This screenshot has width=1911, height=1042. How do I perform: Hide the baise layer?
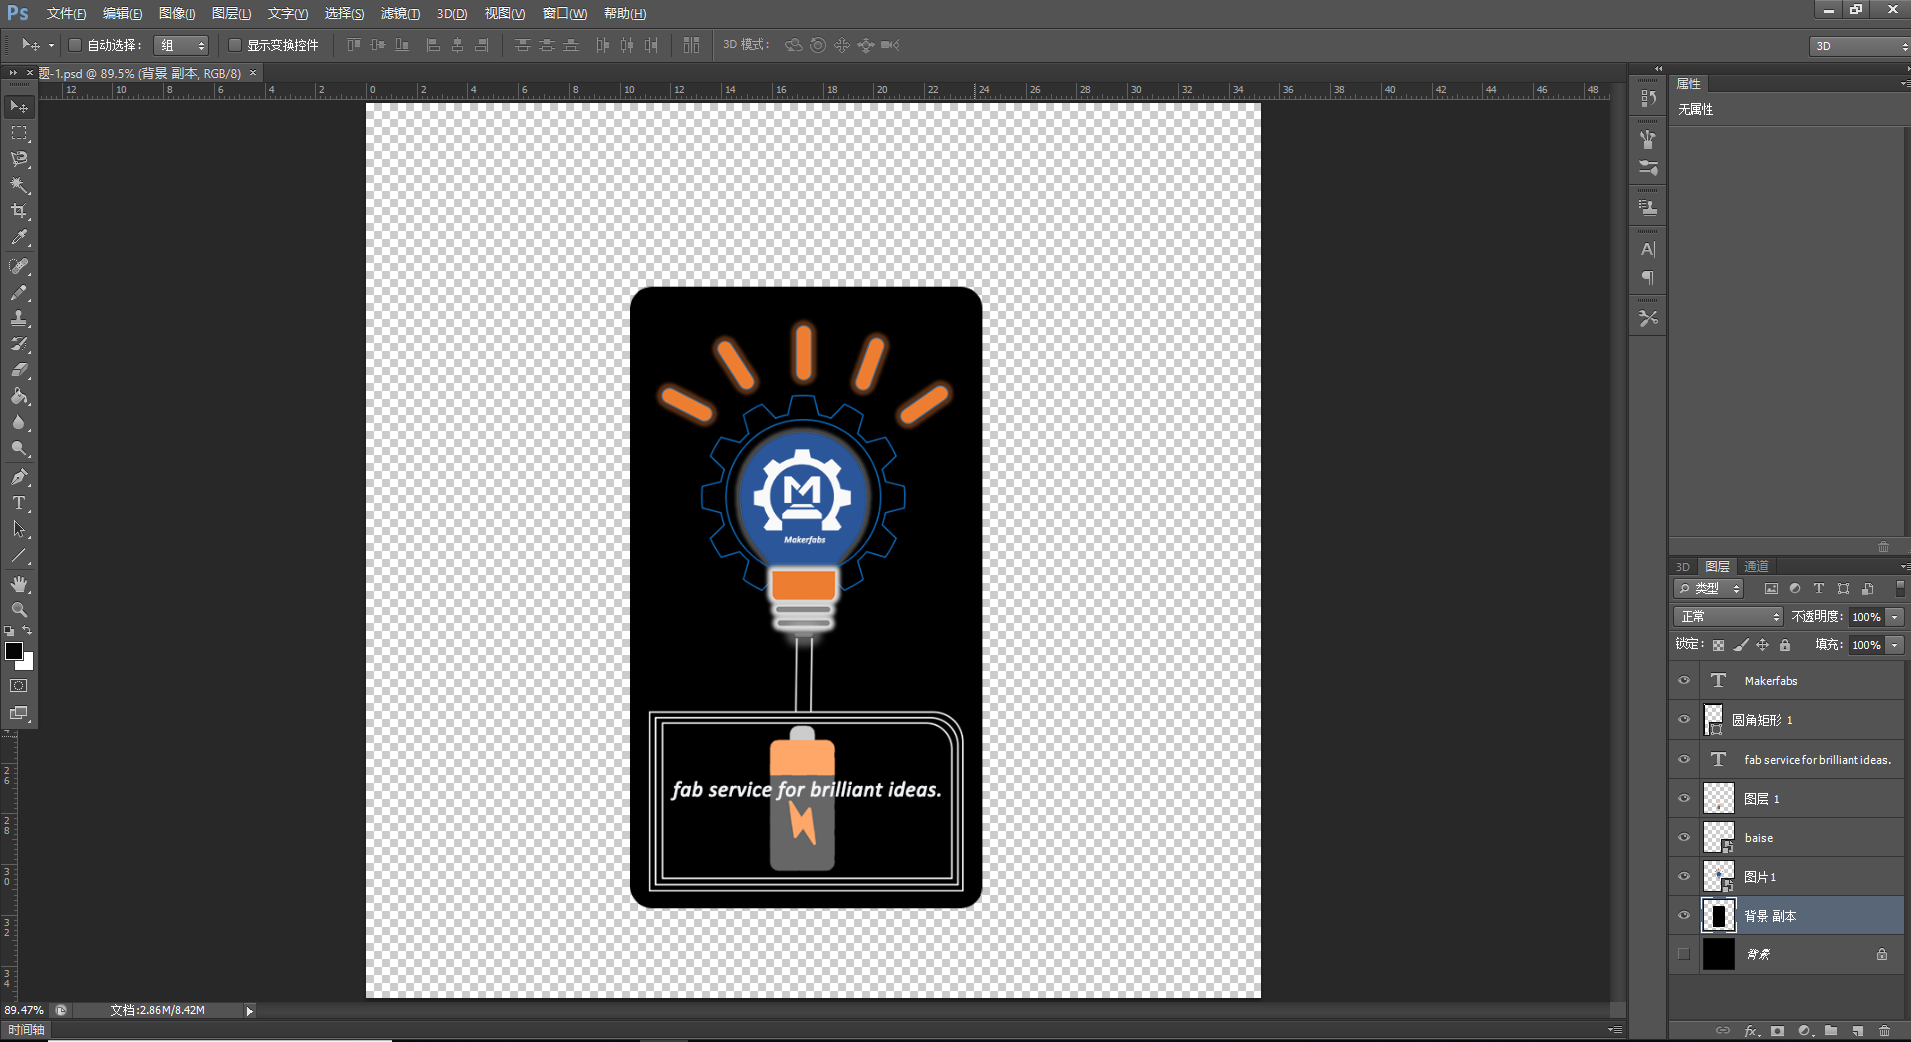pos(1684,837)
